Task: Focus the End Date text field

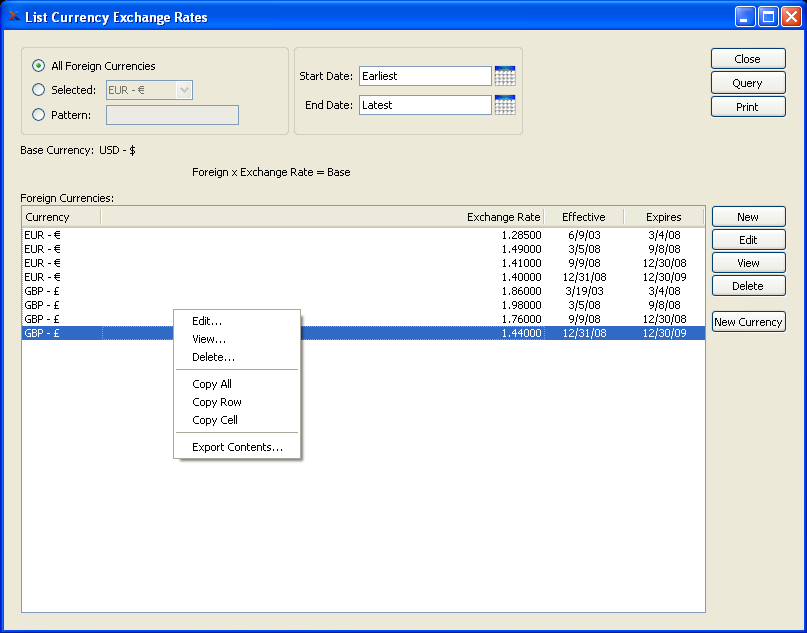Action: pyautogui.click(x=425, y=105)
